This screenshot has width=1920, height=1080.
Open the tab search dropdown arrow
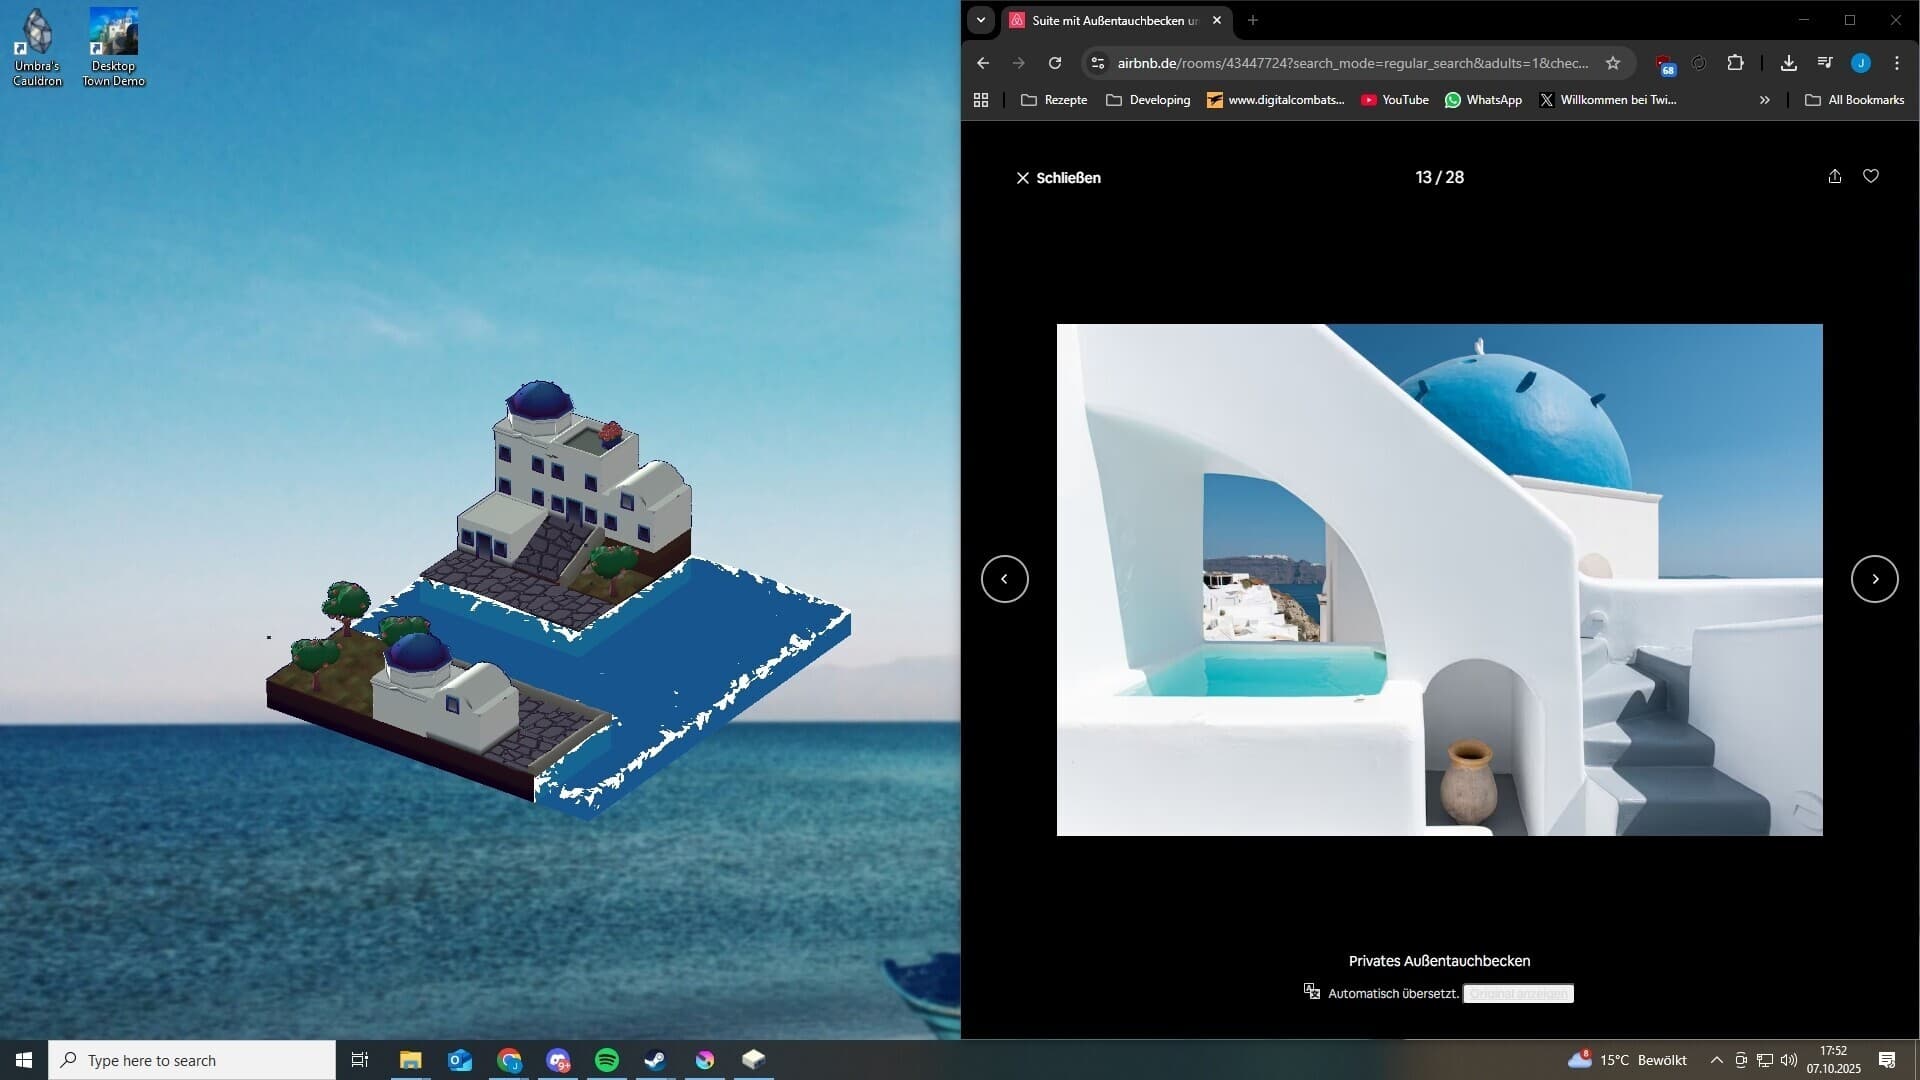pyautogui.click(x=981, y=20)
